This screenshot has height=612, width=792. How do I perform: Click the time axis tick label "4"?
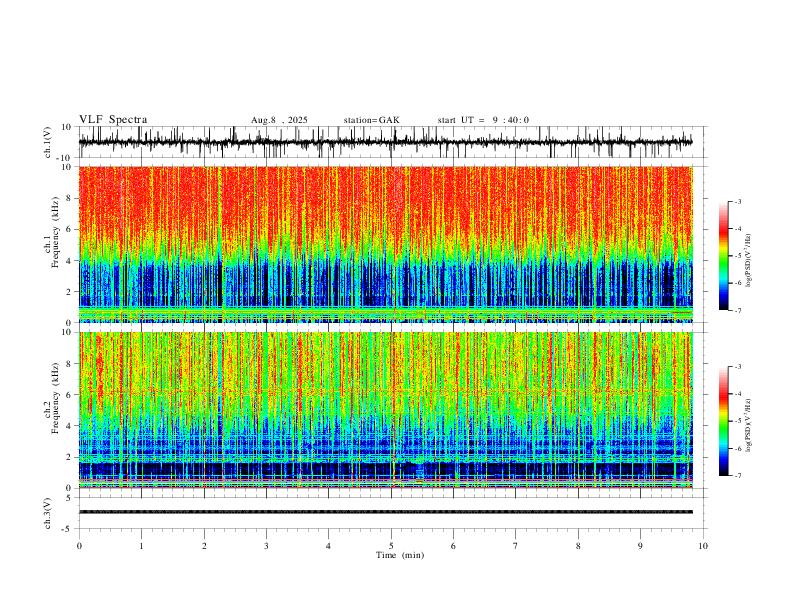[x=328, y=546]
